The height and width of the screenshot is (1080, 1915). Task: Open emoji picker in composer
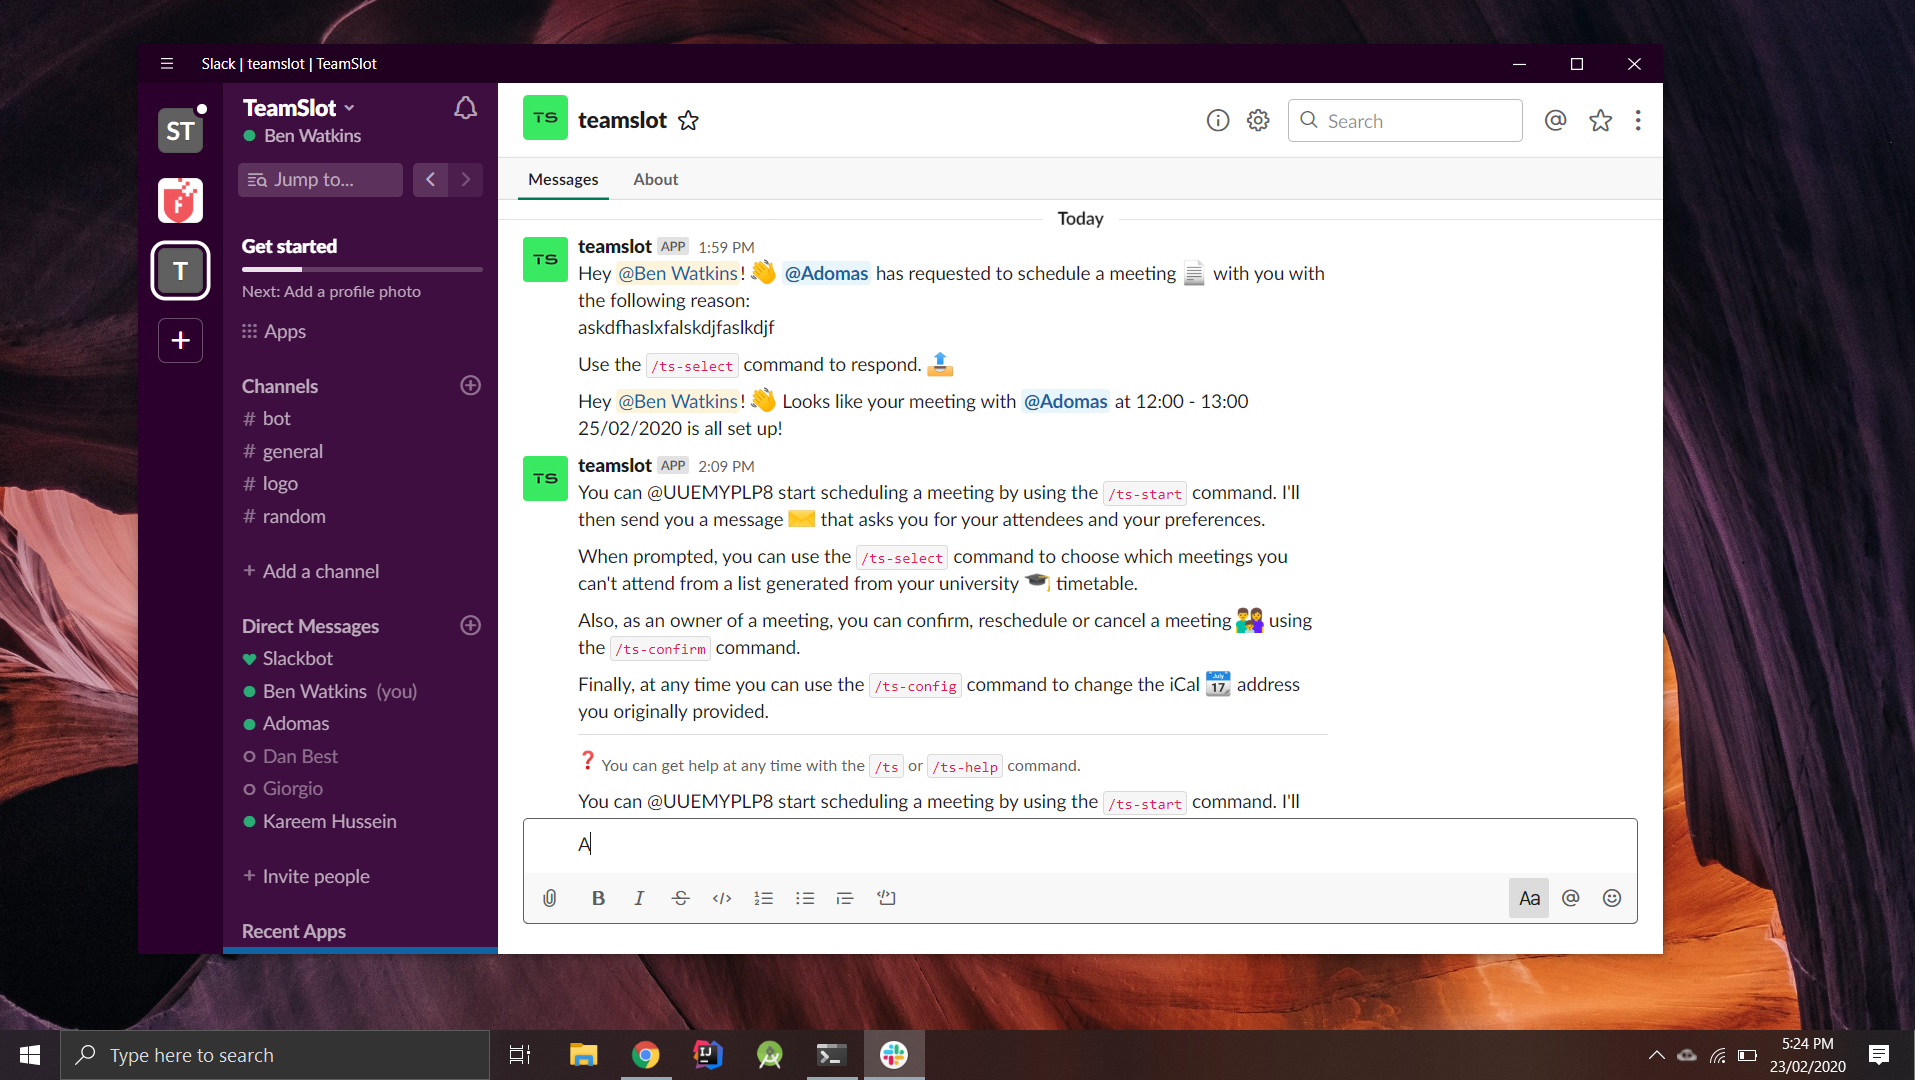click(x=1611, y=898)
